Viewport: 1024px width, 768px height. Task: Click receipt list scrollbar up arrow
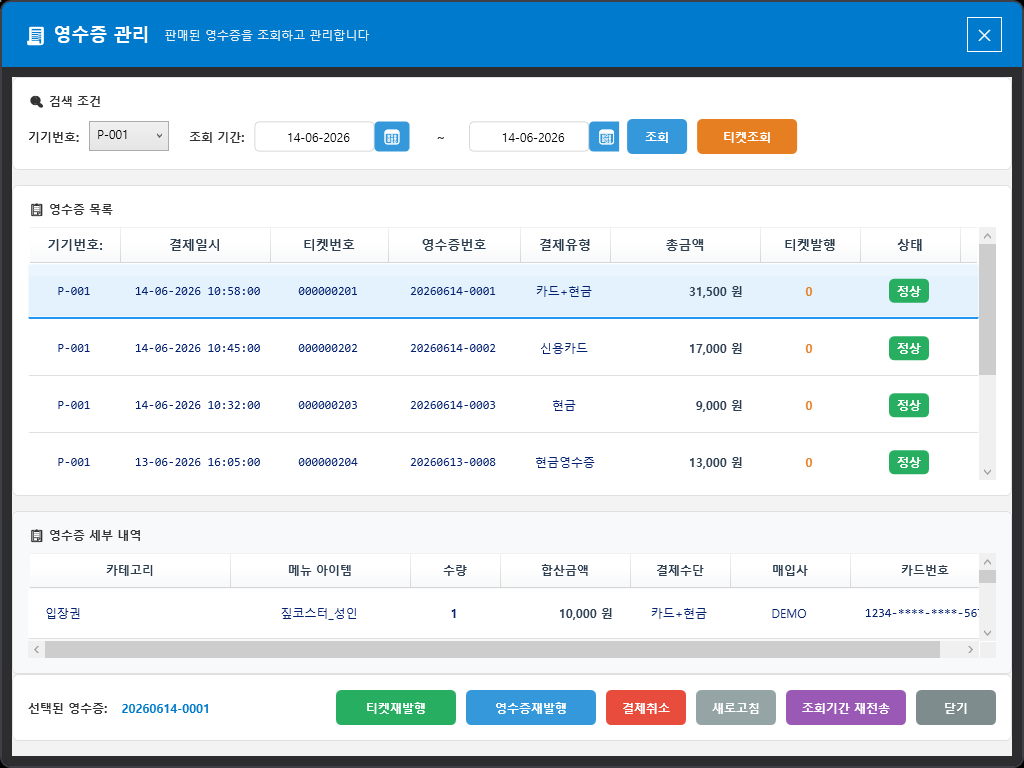point(987,236)
